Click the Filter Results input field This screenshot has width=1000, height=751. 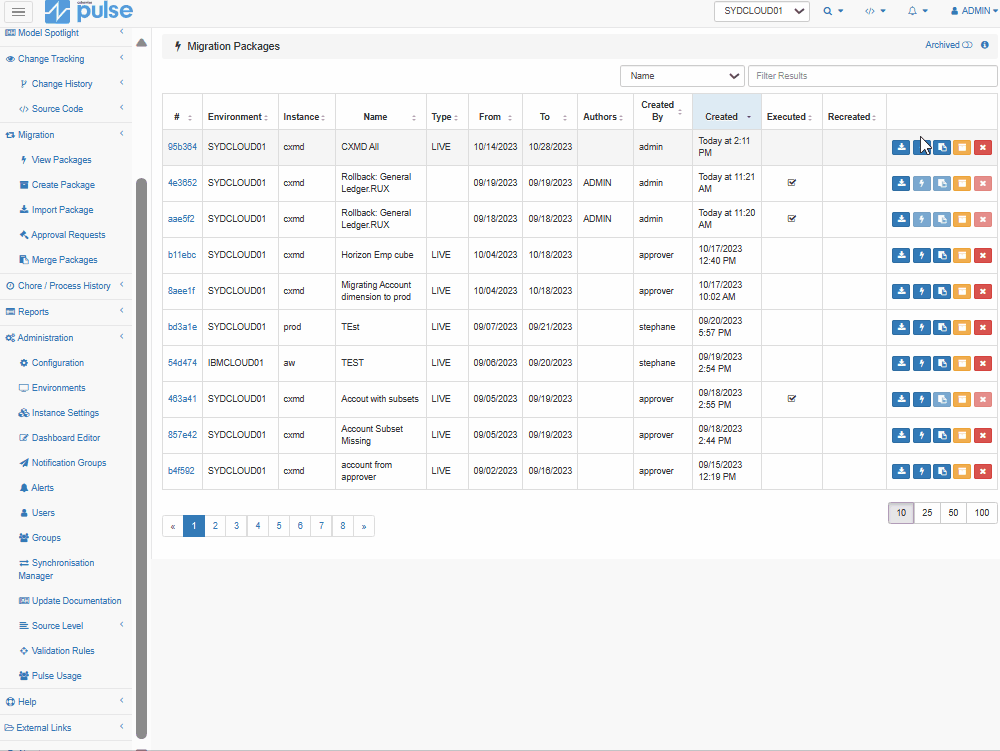872,76
